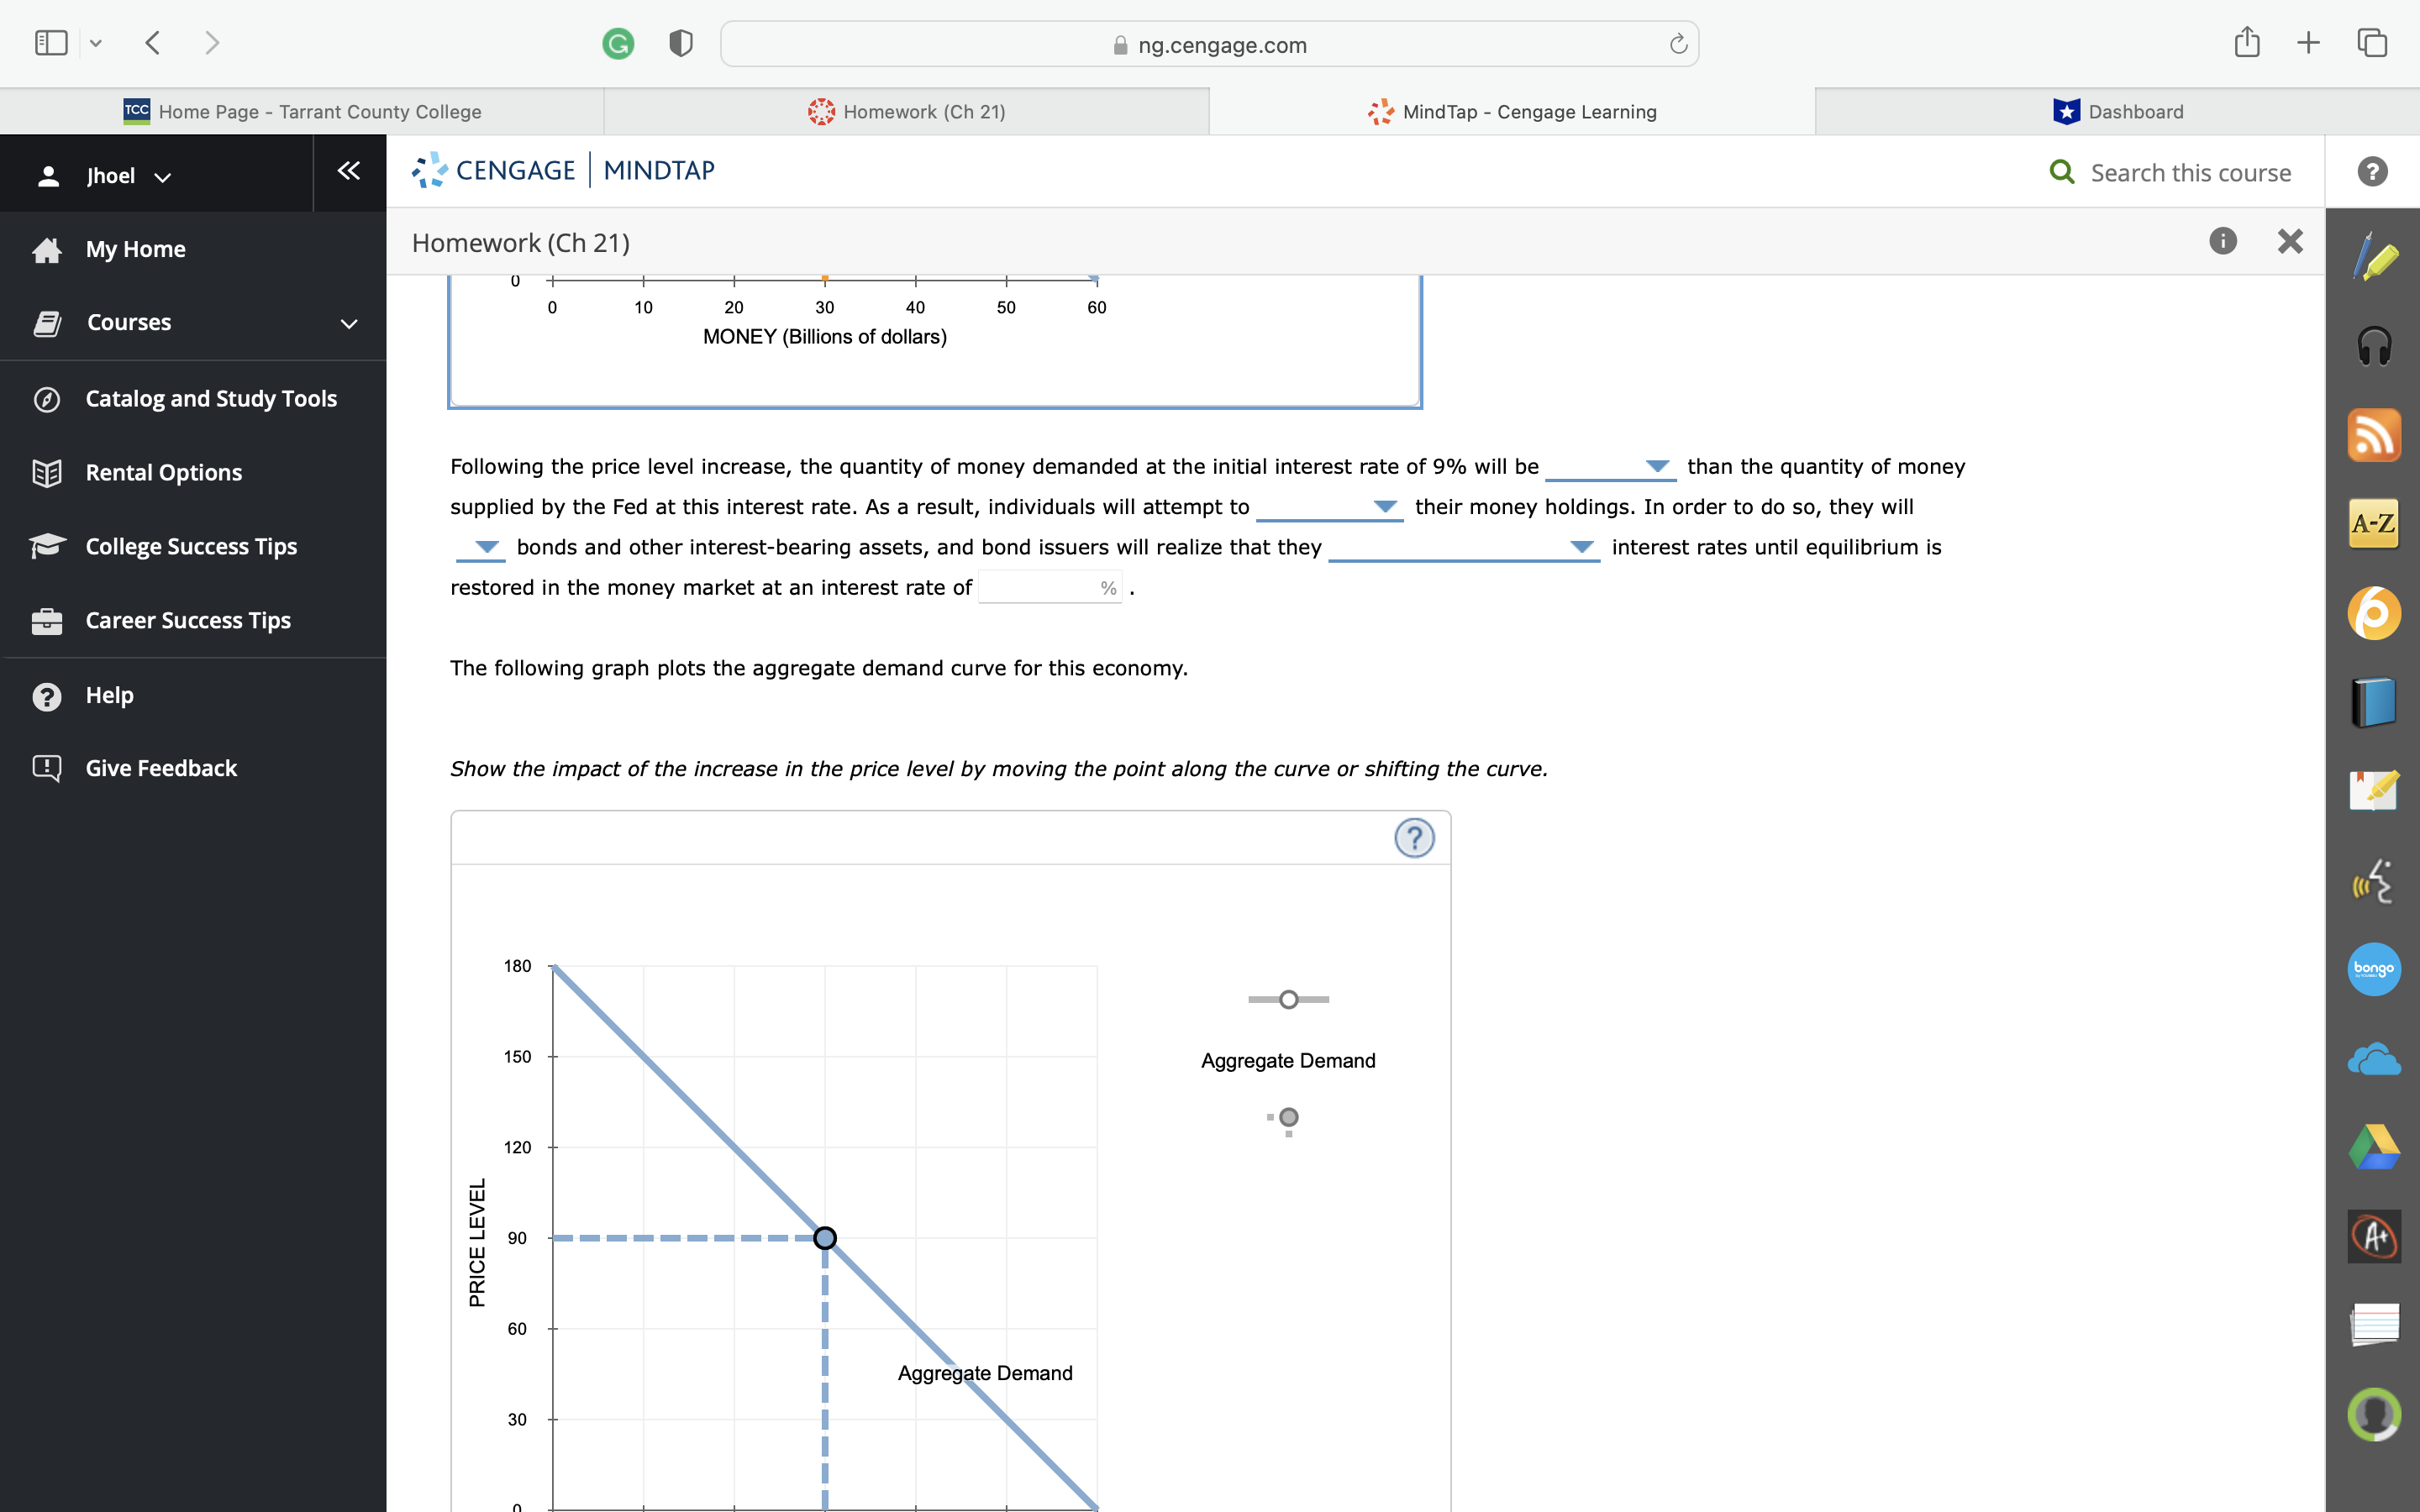
Task: Click Give Feedback in the sidebar
Action: tap(161, 768)
